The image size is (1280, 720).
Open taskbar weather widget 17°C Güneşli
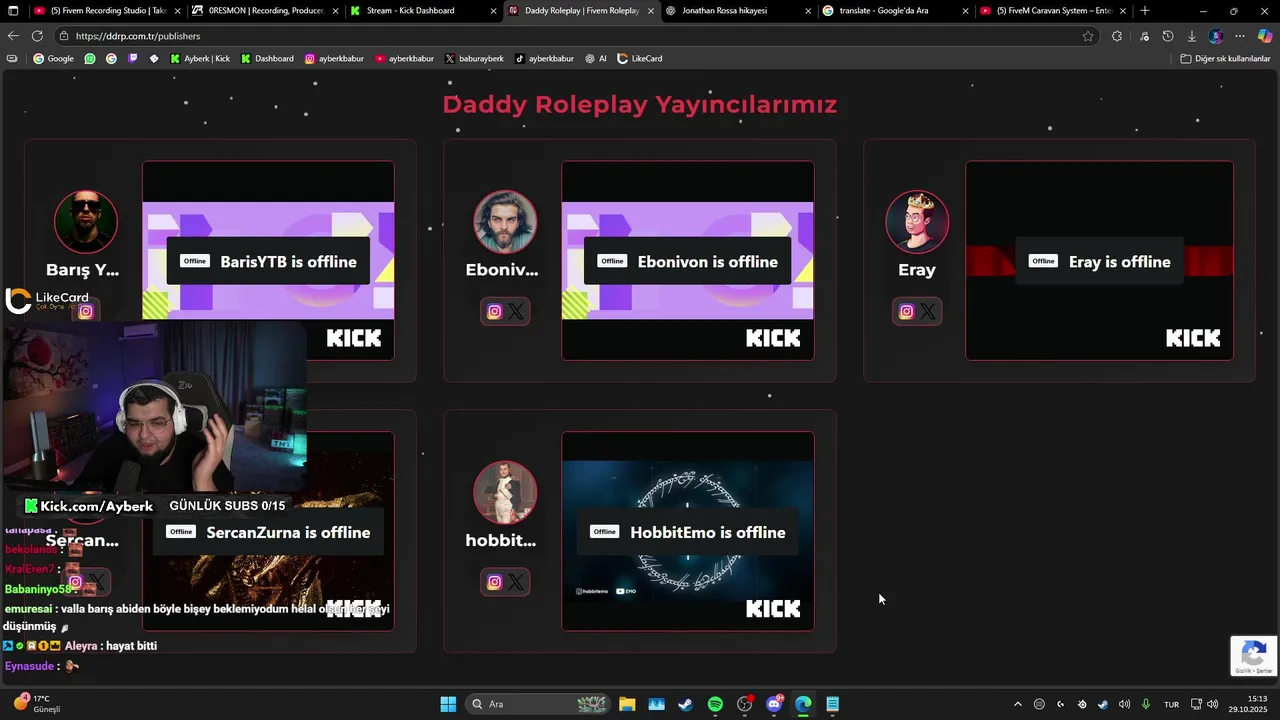tap(38, 704)
